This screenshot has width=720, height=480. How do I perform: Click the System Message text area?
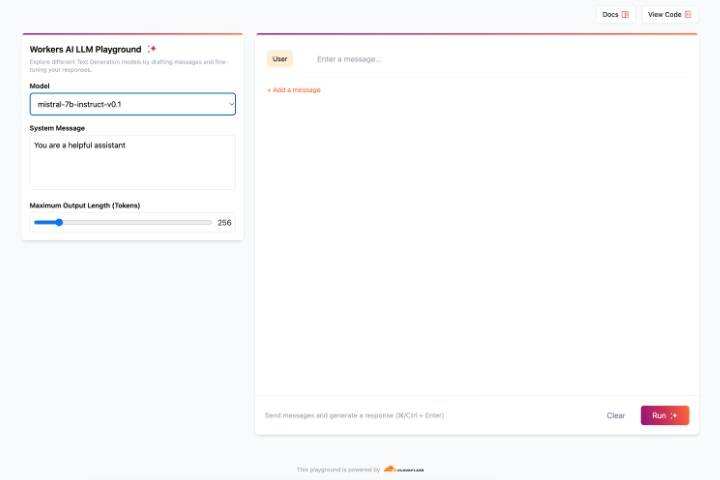(x=133, y=162)
